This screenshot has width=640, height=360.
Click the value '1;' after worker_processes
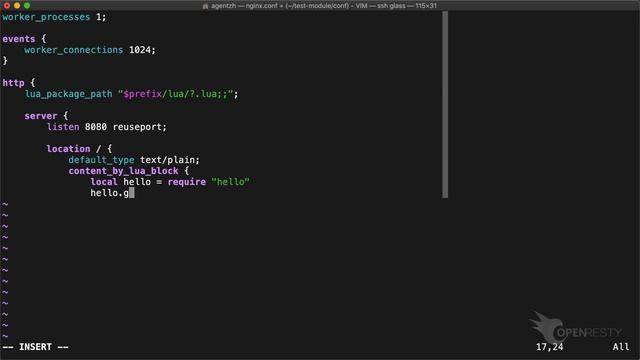(x=101, y=17)
